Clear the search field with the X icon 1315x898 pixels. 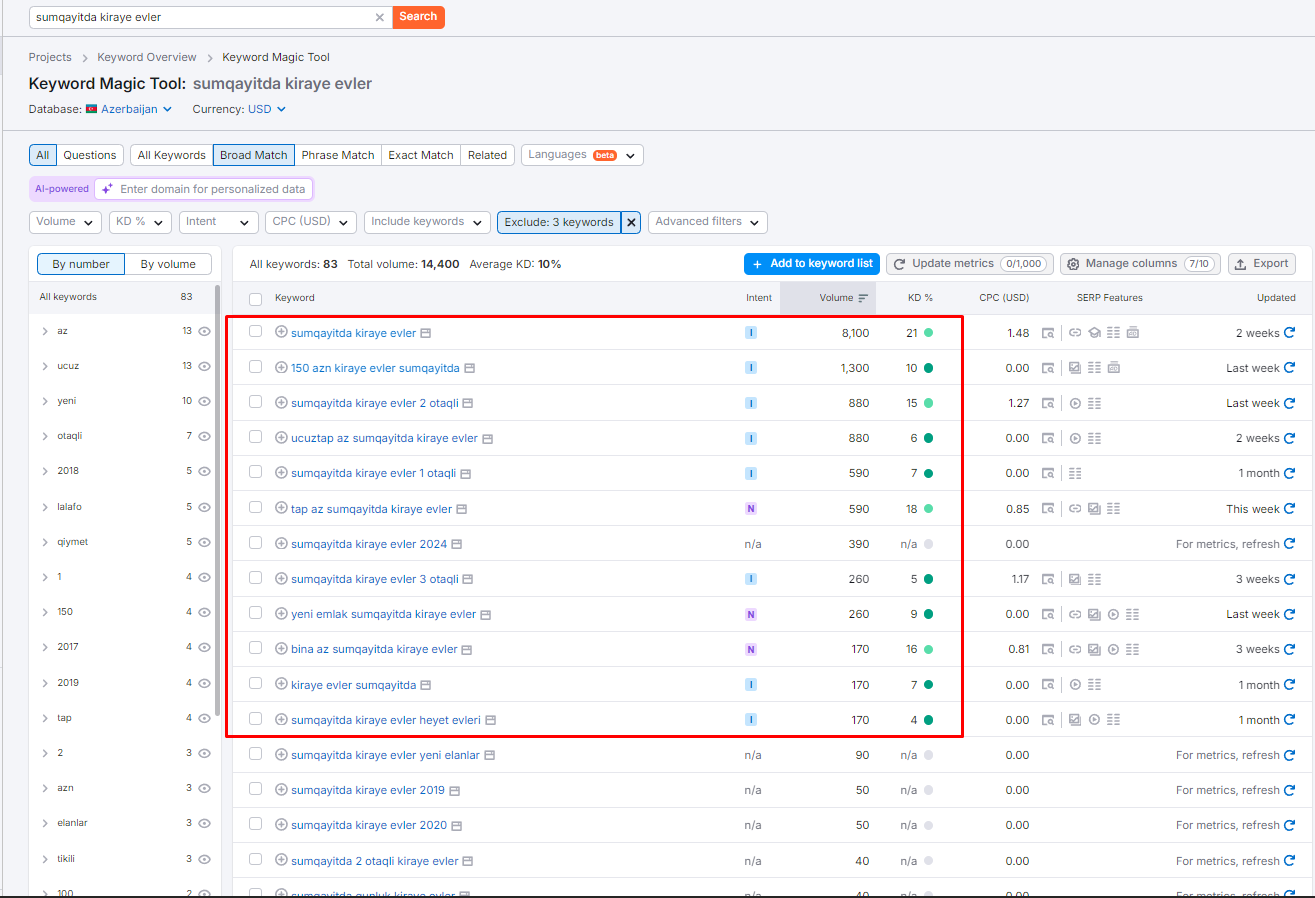tap(380, 17)
